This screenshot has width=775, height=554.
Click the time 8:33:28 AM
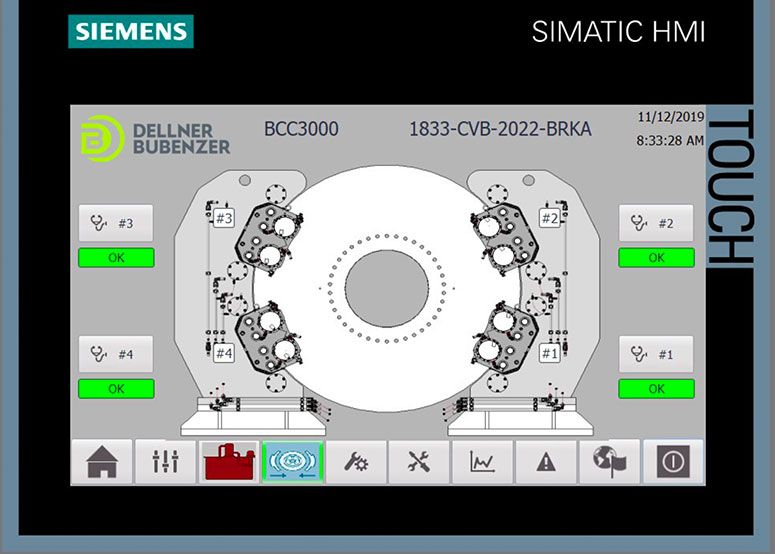coord(670,141)
